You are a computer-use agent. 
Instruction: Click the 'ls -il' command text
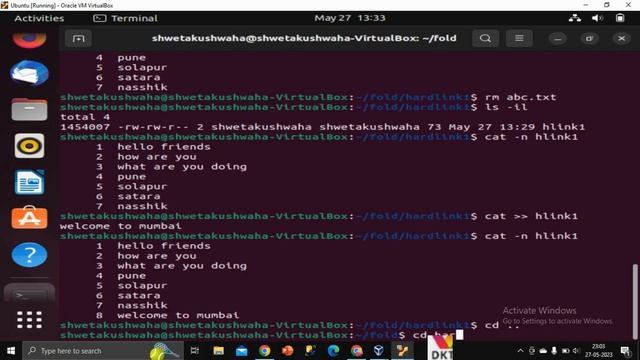pos(506,107)
